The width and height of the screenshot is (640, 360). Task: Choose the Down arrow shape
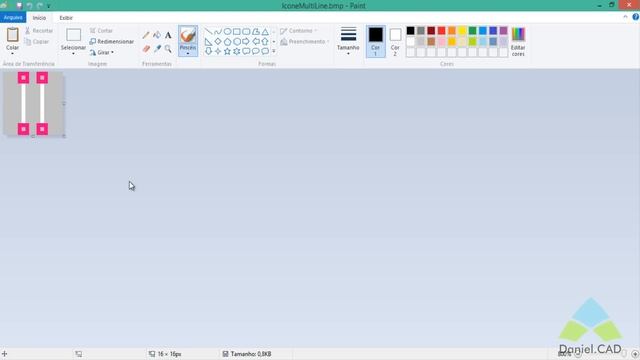coord(209,51)
